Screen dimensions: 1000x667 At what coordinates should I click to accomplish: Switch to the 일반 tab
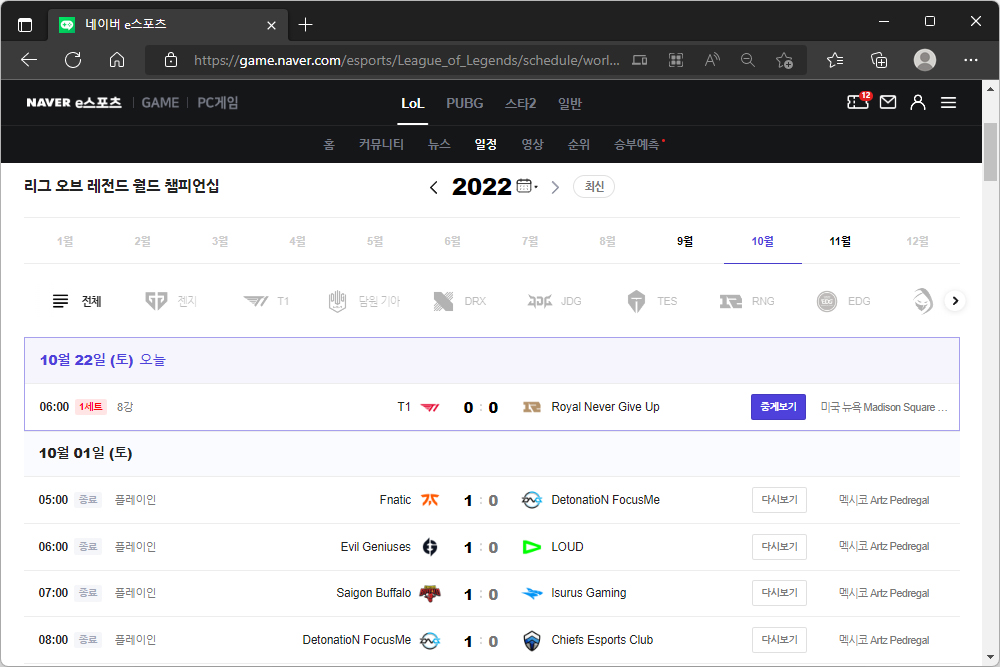[570, 103]
